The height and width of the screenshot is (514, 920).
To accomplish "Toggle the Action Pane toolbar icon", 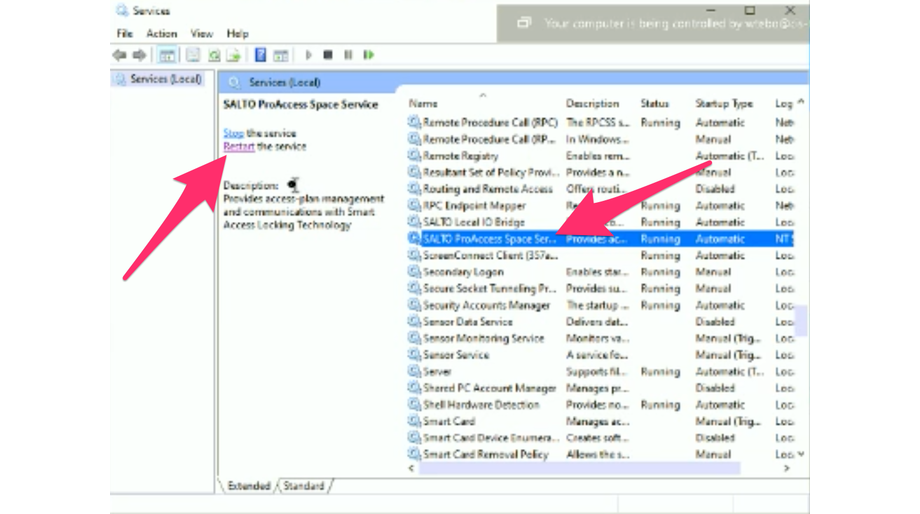I will [x=281, y=55].
